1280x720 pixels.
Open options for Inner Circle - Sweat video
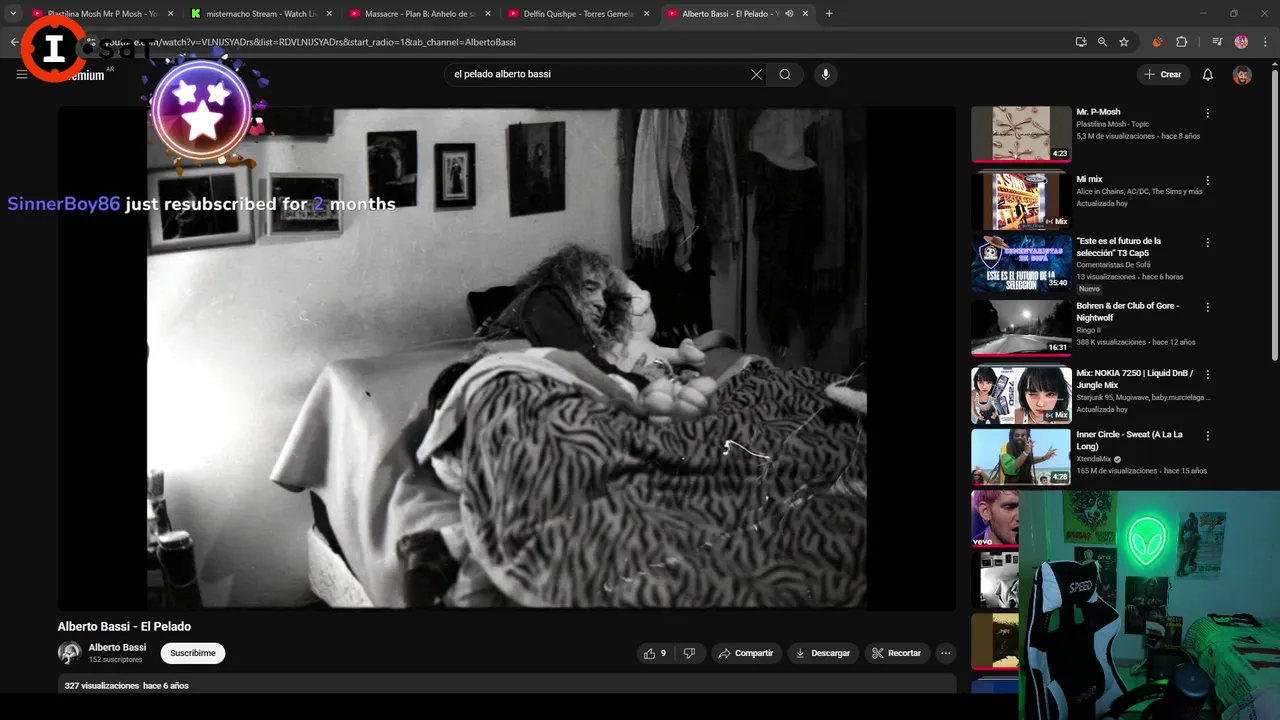[1207, 437]
